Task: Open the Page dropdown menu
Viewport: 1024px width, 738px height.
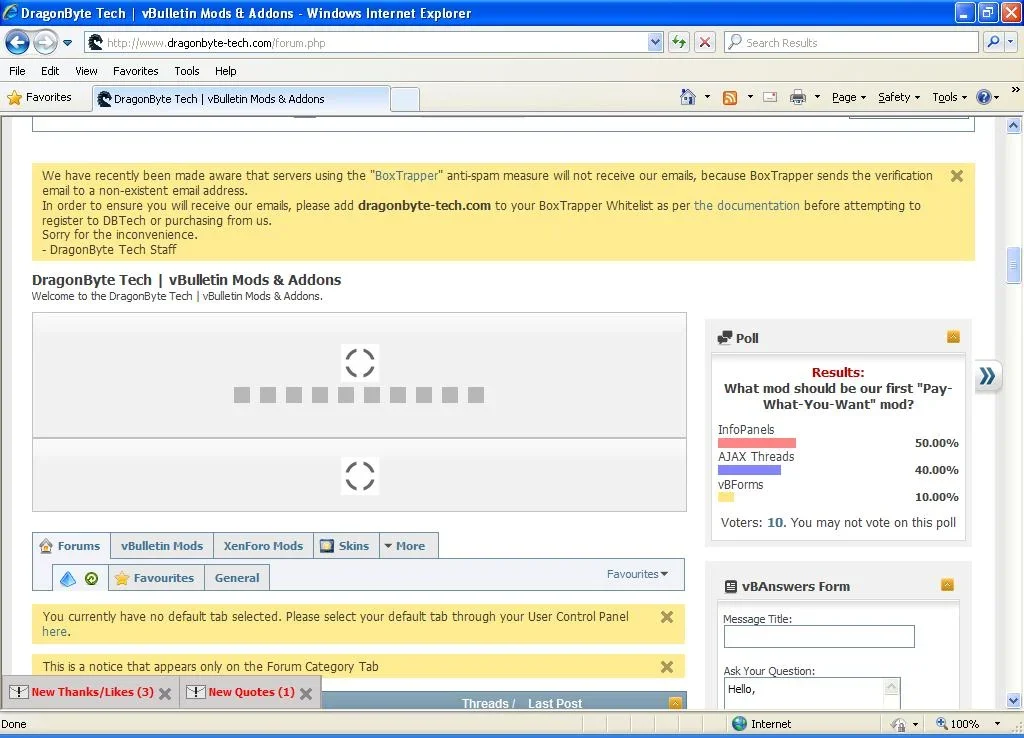Action: [x=849, y=97]
